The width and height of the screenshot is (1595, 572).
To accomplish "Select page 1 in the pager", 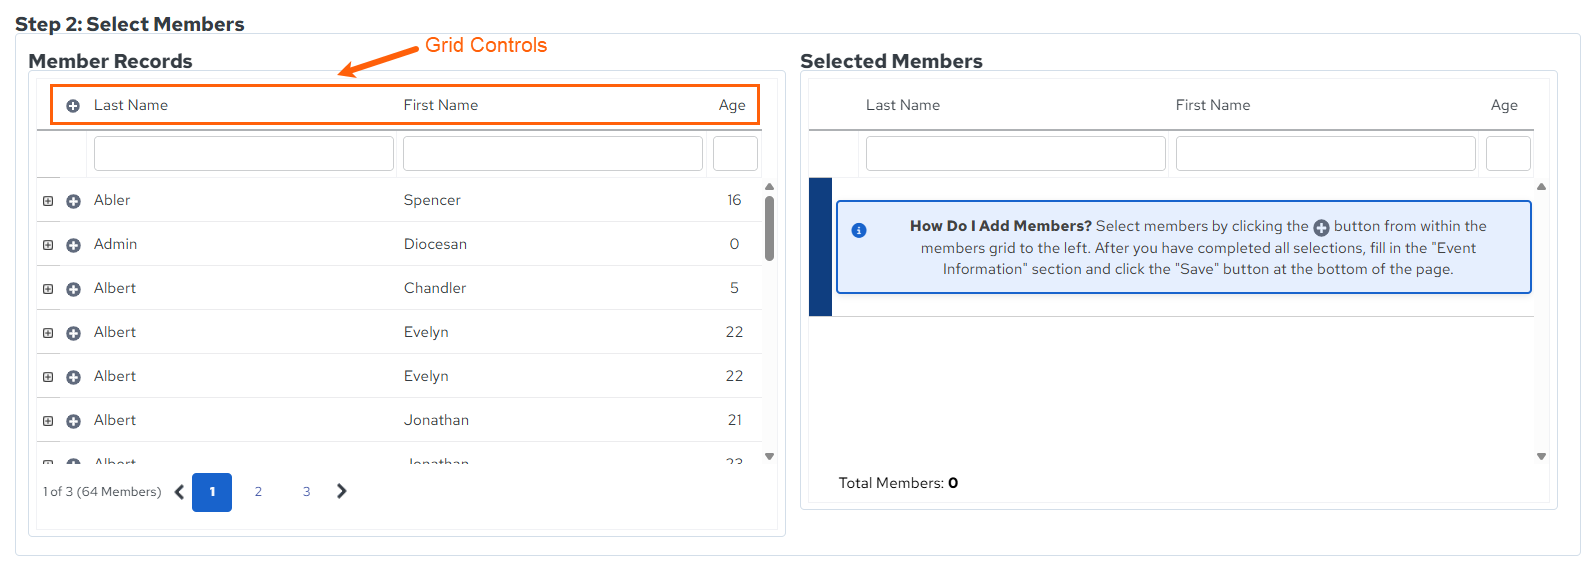I will 212,492.
